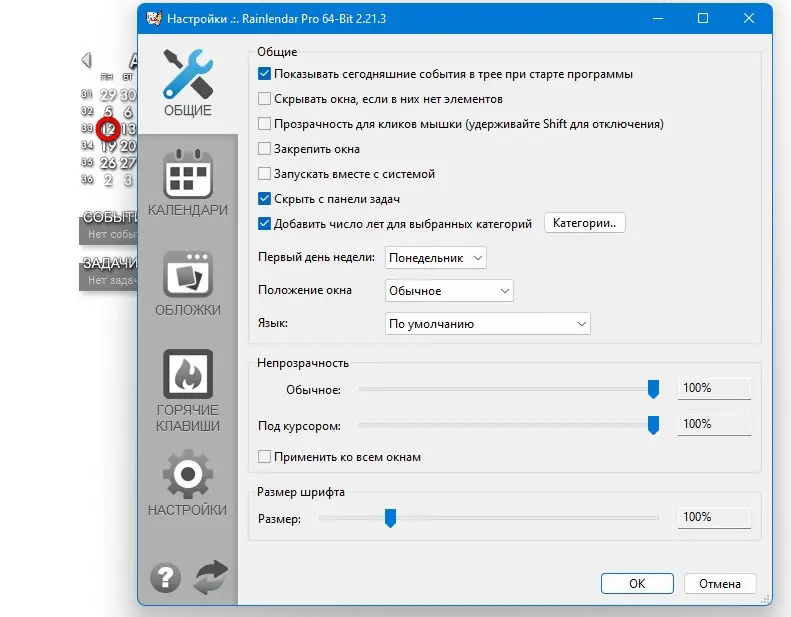Open the Hotkeys flame icon

tap(188, 374)
